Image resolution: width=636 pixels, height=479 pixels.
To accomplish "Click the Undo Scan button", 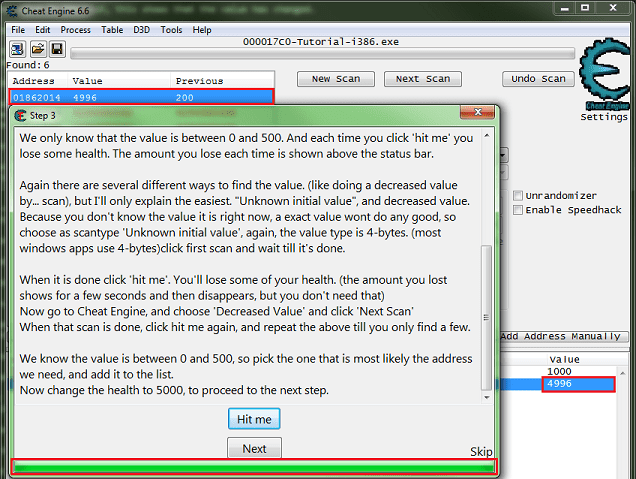I will click(x=538, y=79).
